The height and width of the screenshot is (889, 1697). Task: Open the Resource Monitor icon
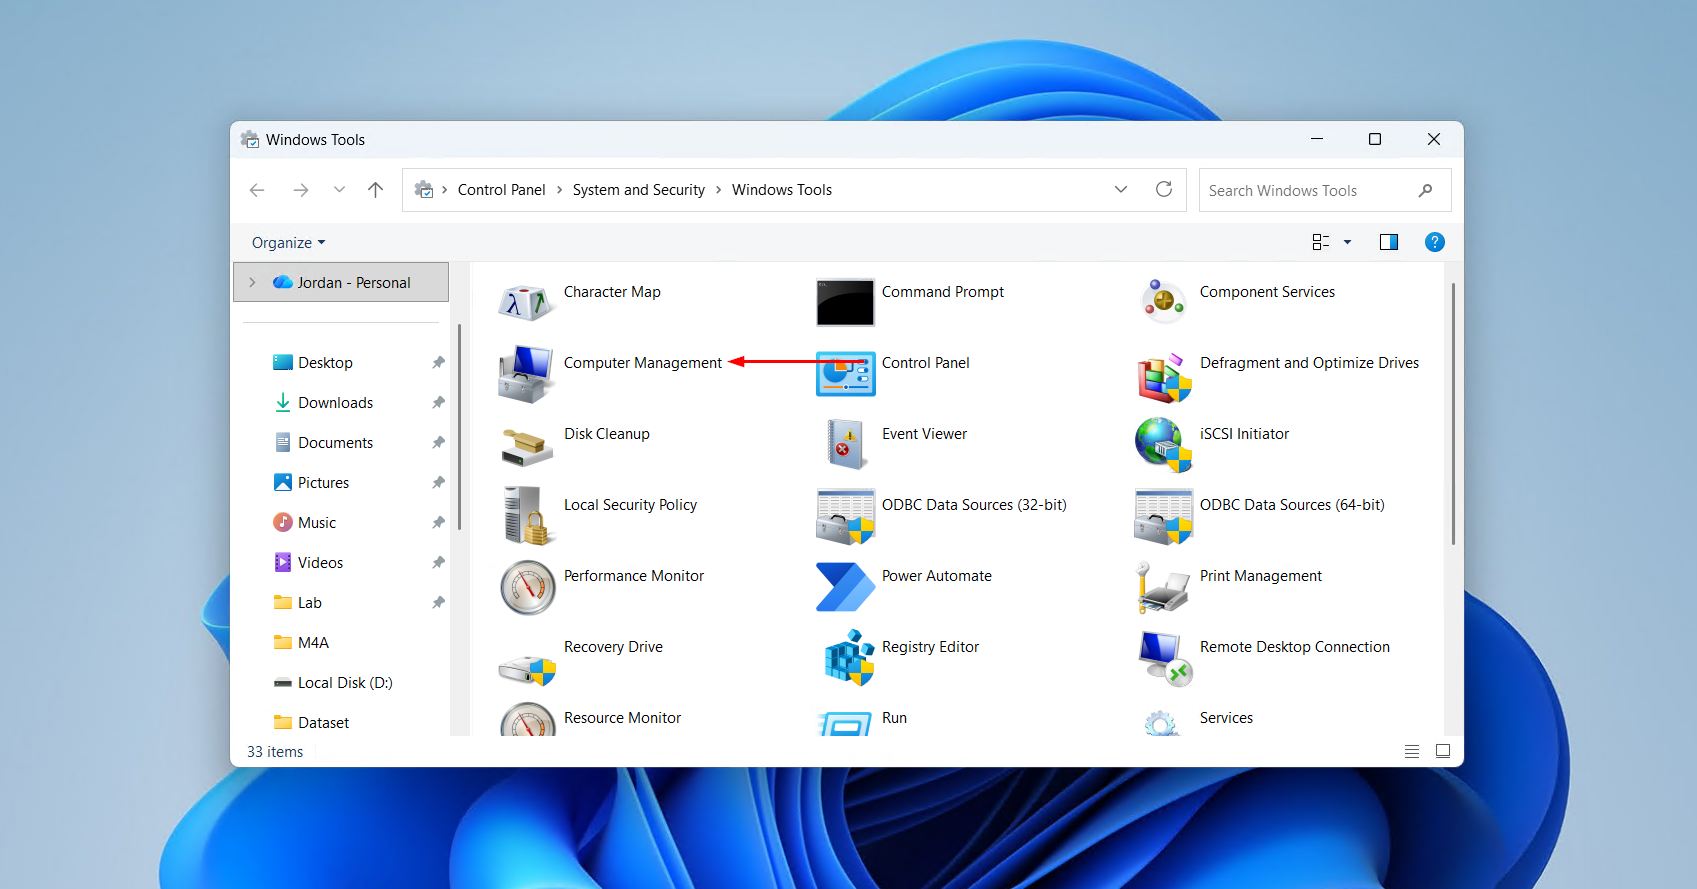click(x=527, y=720)
